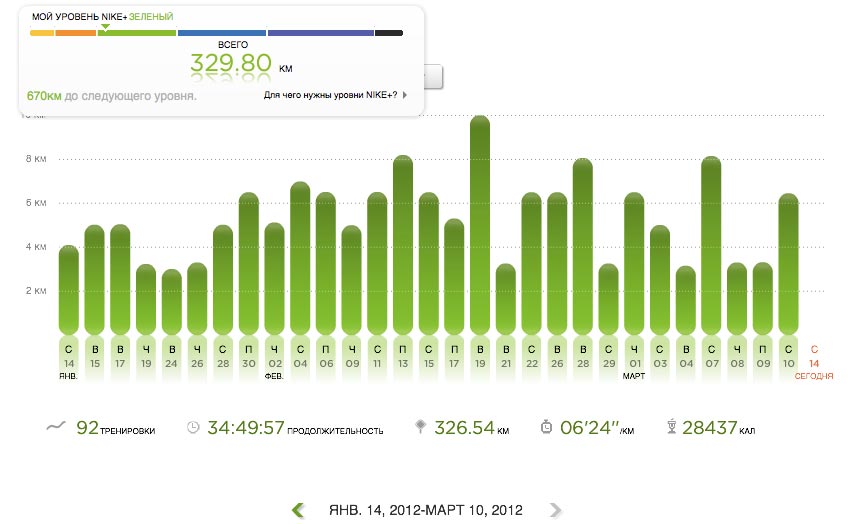The width and height of the screenshot is (851, 524).
Task: Click the distance pin icon beside 326.54
Action: (420, 427)
